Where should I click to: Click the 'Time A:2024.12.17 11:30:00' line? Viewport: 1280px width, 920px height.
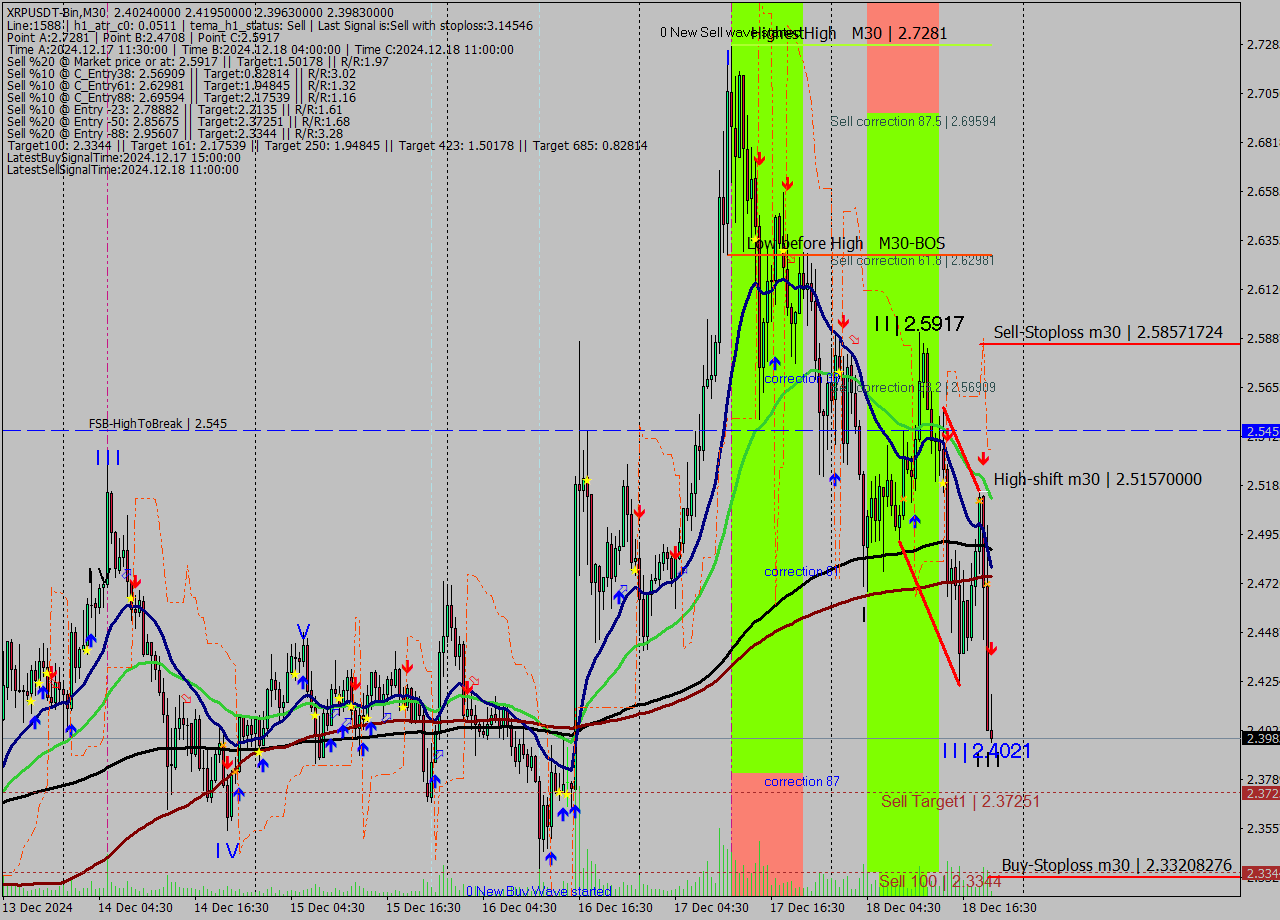pyautogui.click(x=260, y=49)
